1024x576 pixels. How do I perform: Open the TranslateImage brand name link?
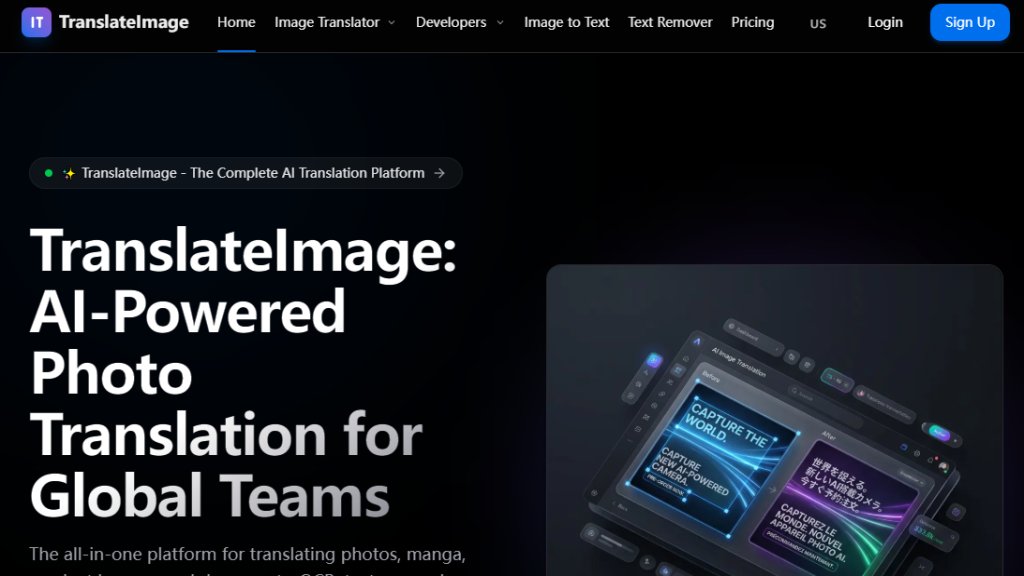pos(123,22)
